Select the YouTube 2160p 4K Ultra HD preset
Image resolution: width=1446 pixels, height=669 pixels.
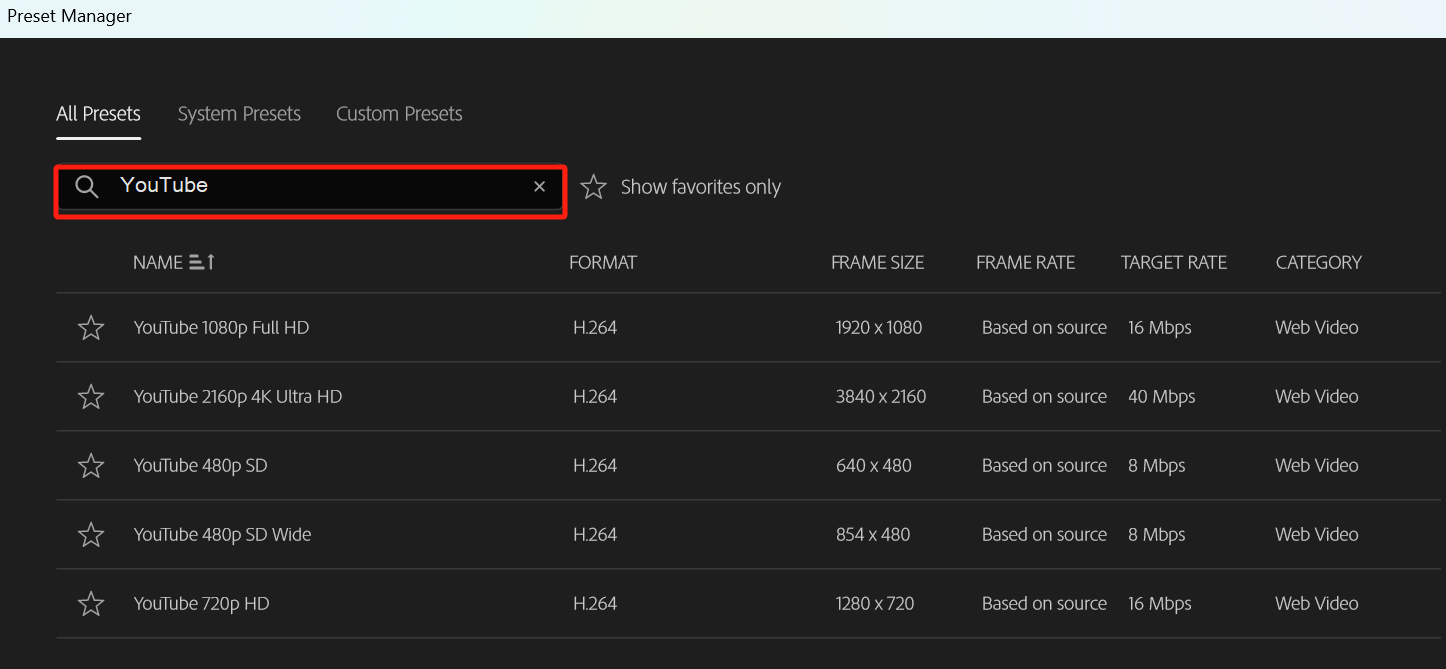tap(238, 397)
